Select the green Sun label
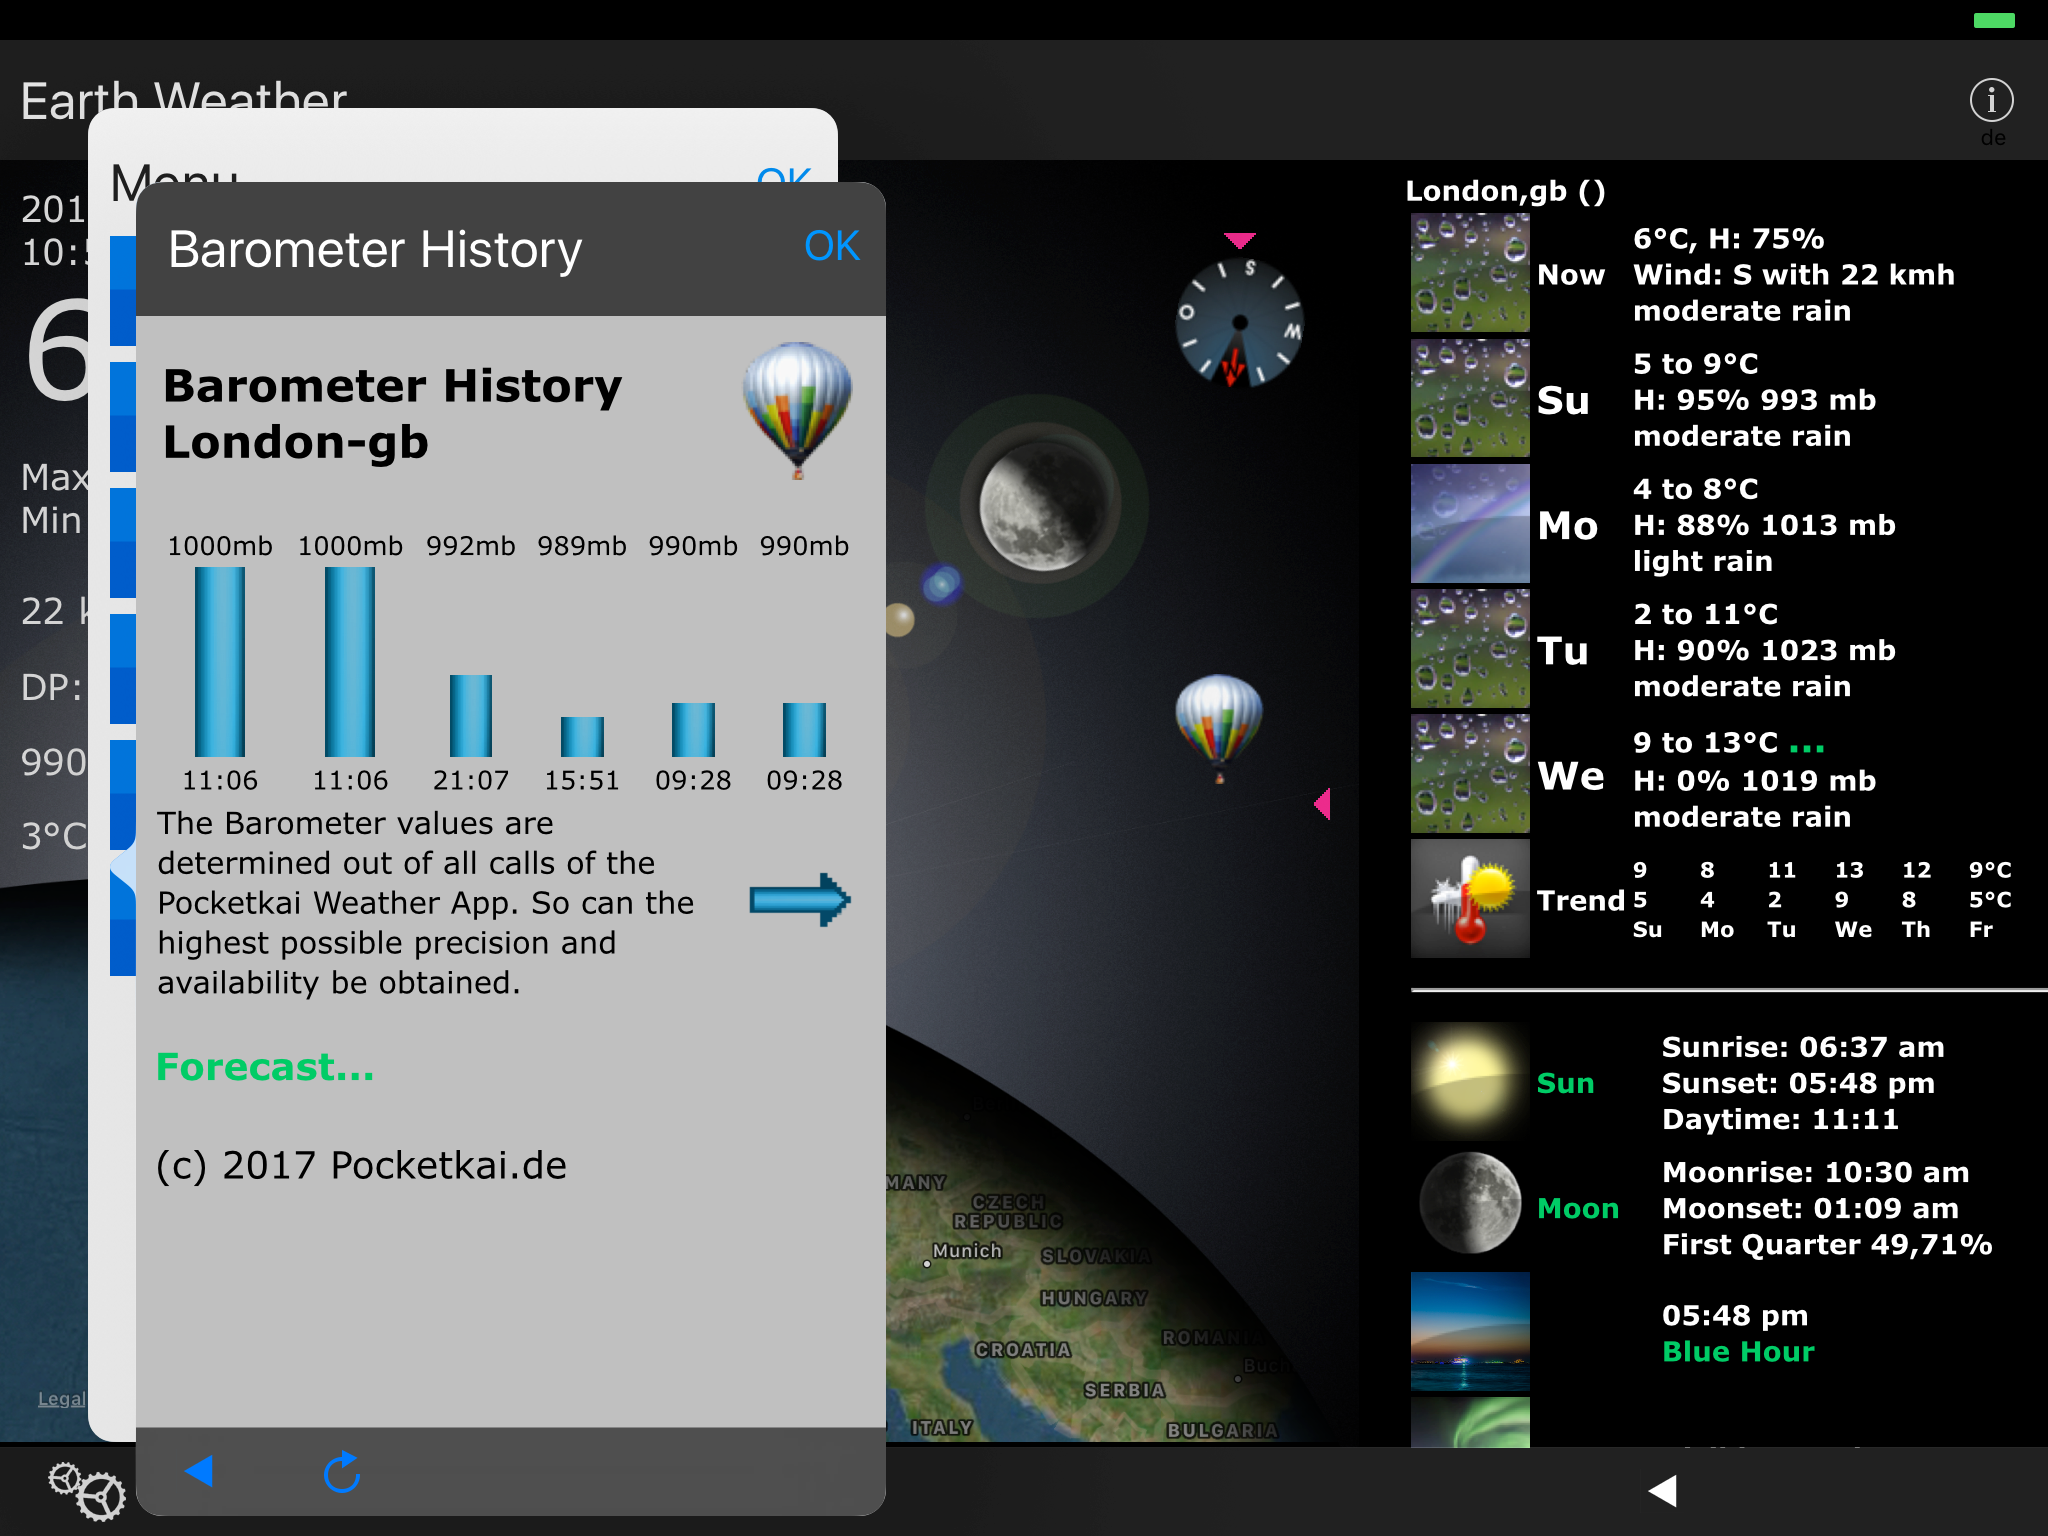The width and height of the screenshot is (2048, 1536). point(1565,1083)
